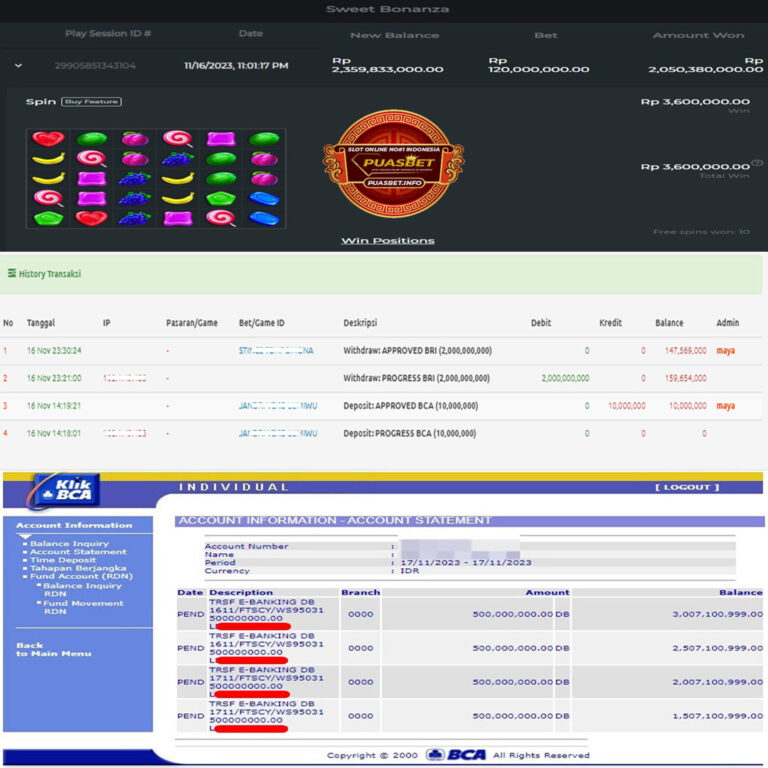Image resolution: width=768 pixels, height=768 pixels.
Task: Select the blue candy in bottom-right grid corner
Action: tap(264, 218)
